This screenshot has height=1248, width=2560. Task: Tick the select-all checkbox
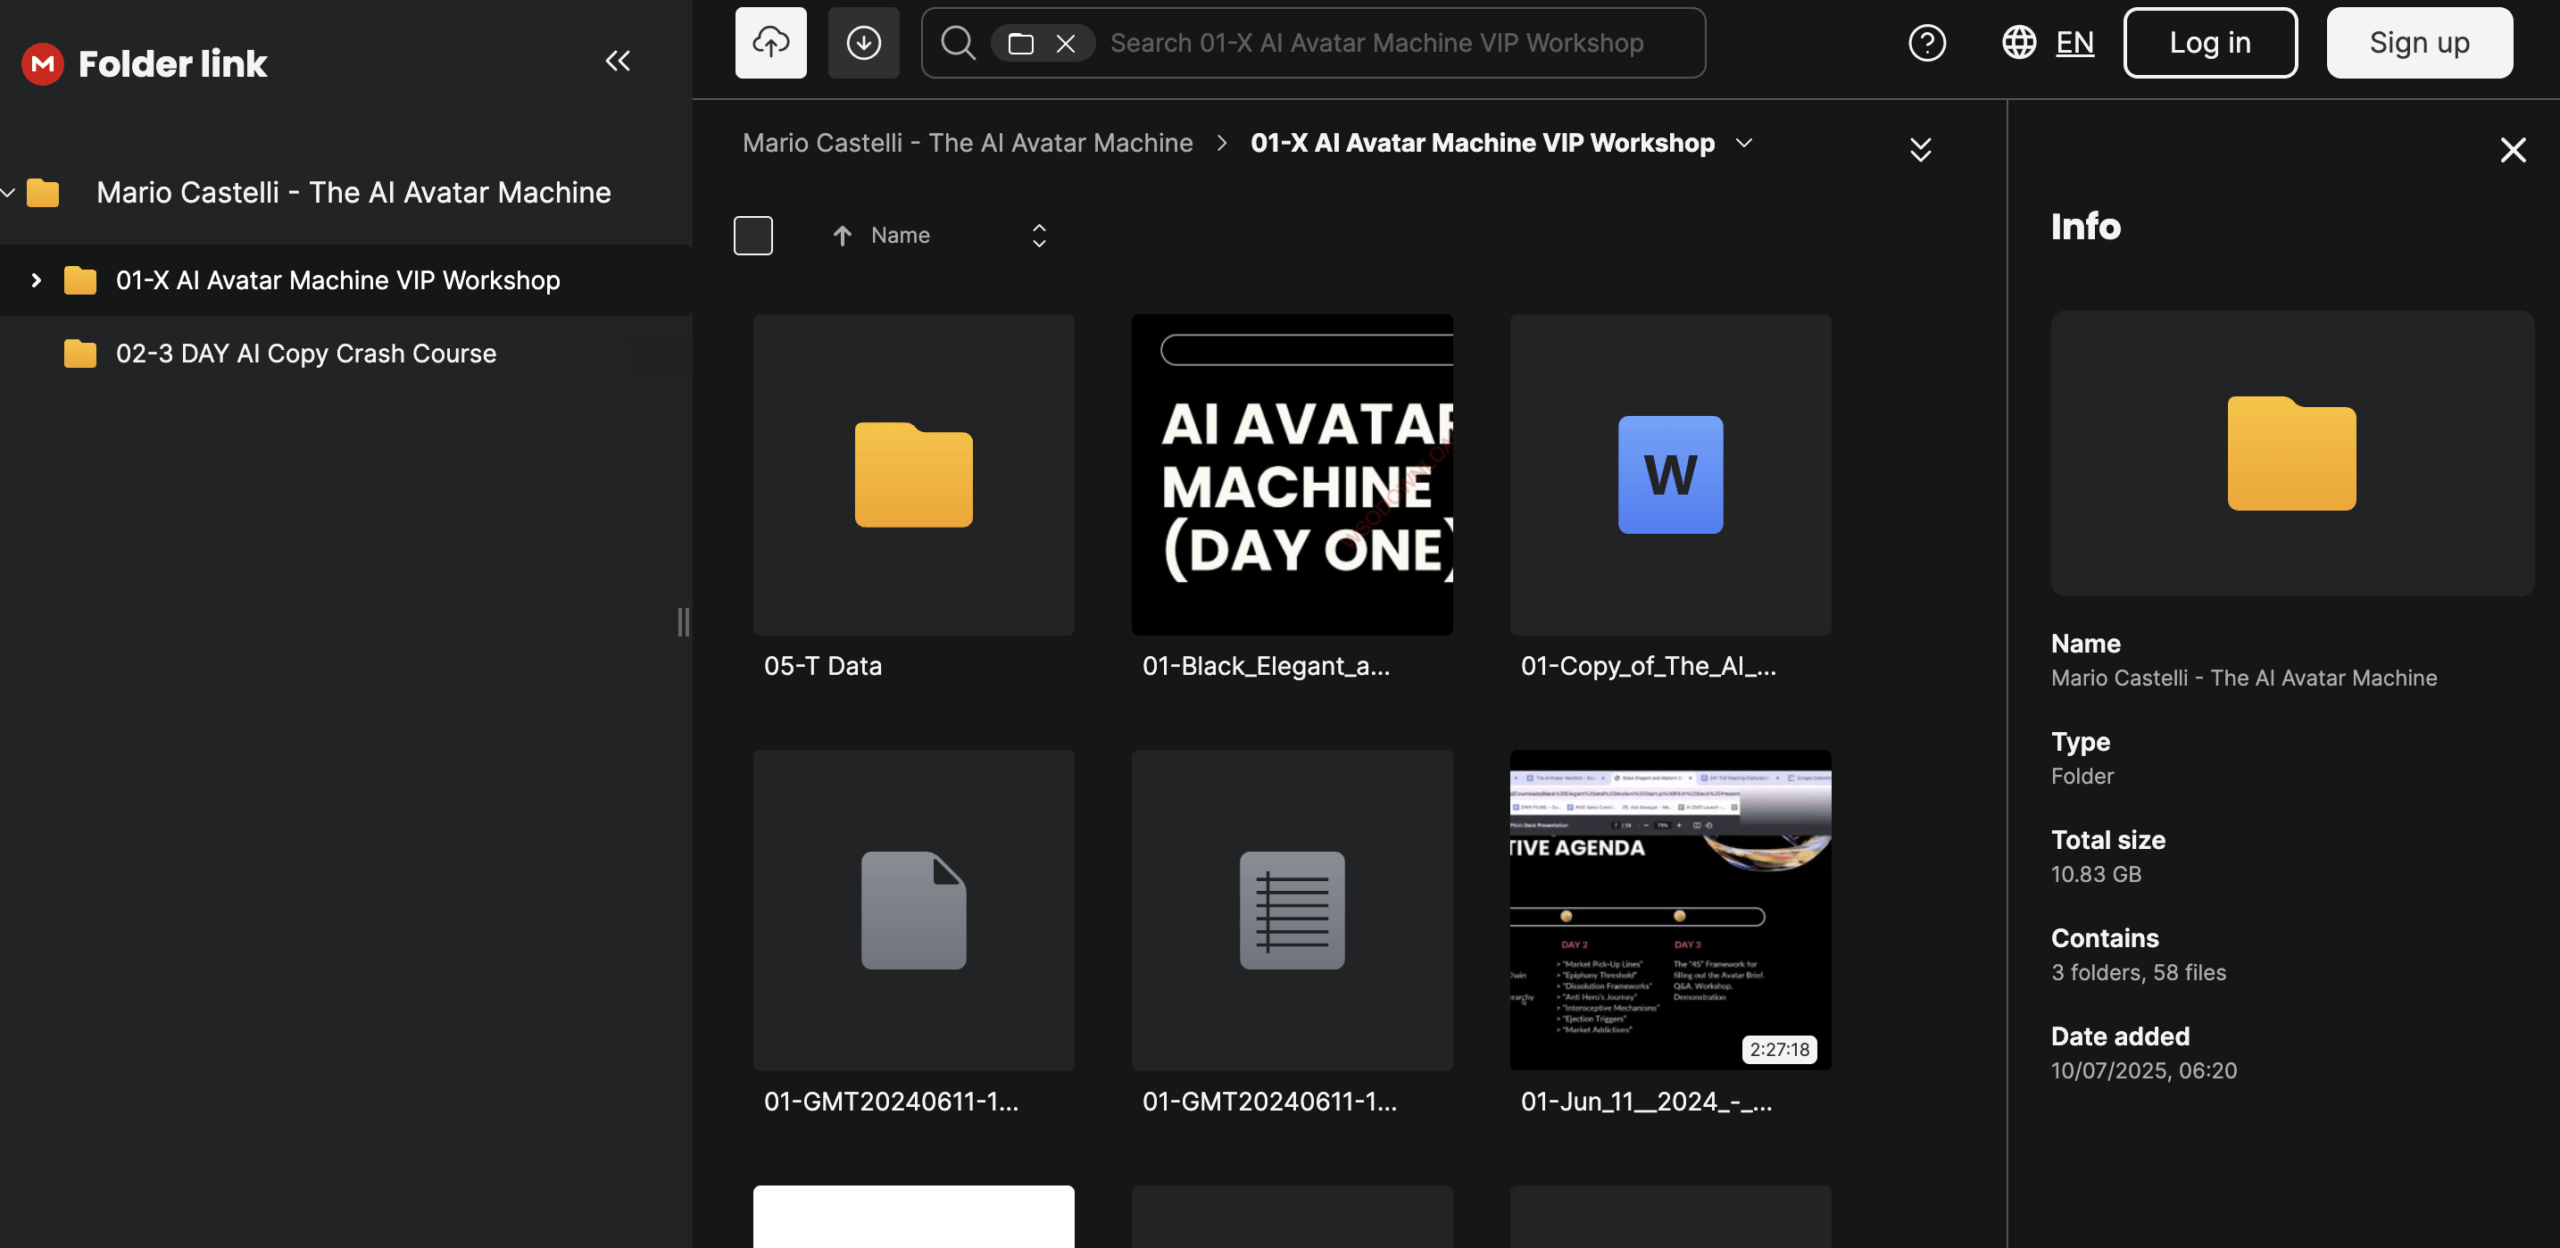tap(753, 236)
